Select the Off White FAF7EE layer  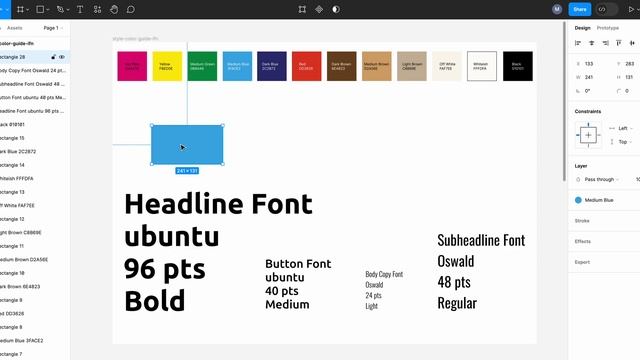[x=35, y=206]
